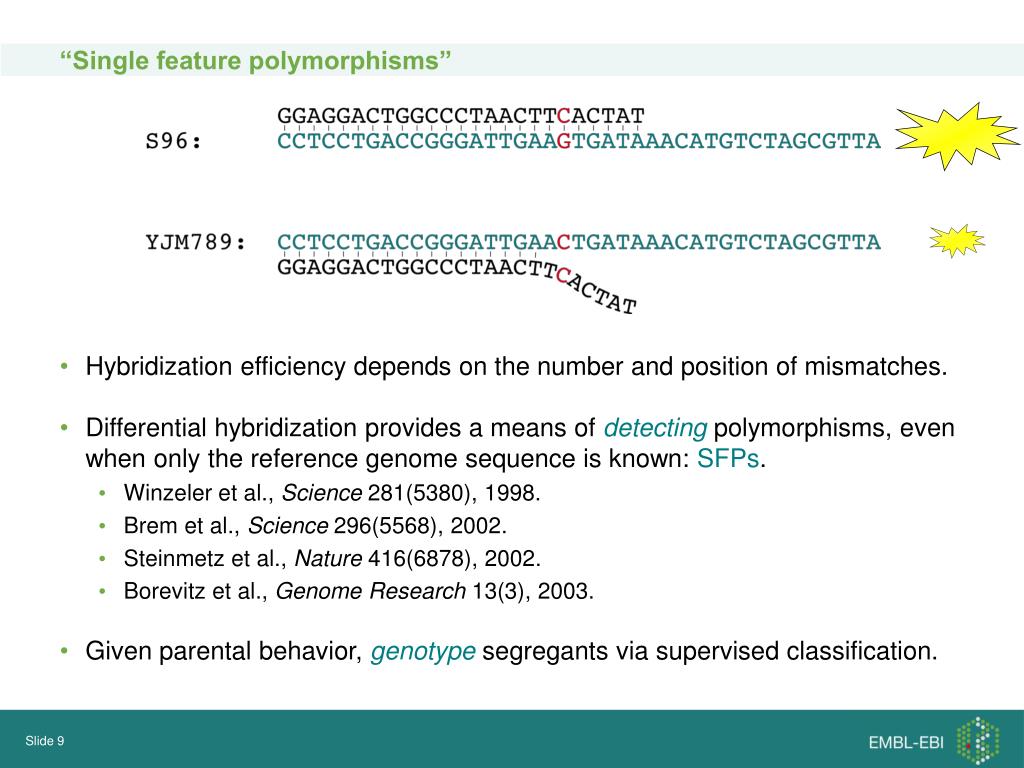This screenshot has width=1024, height=768.
Task: Click the teal SFPs text
Action: (x=728, y=458)
